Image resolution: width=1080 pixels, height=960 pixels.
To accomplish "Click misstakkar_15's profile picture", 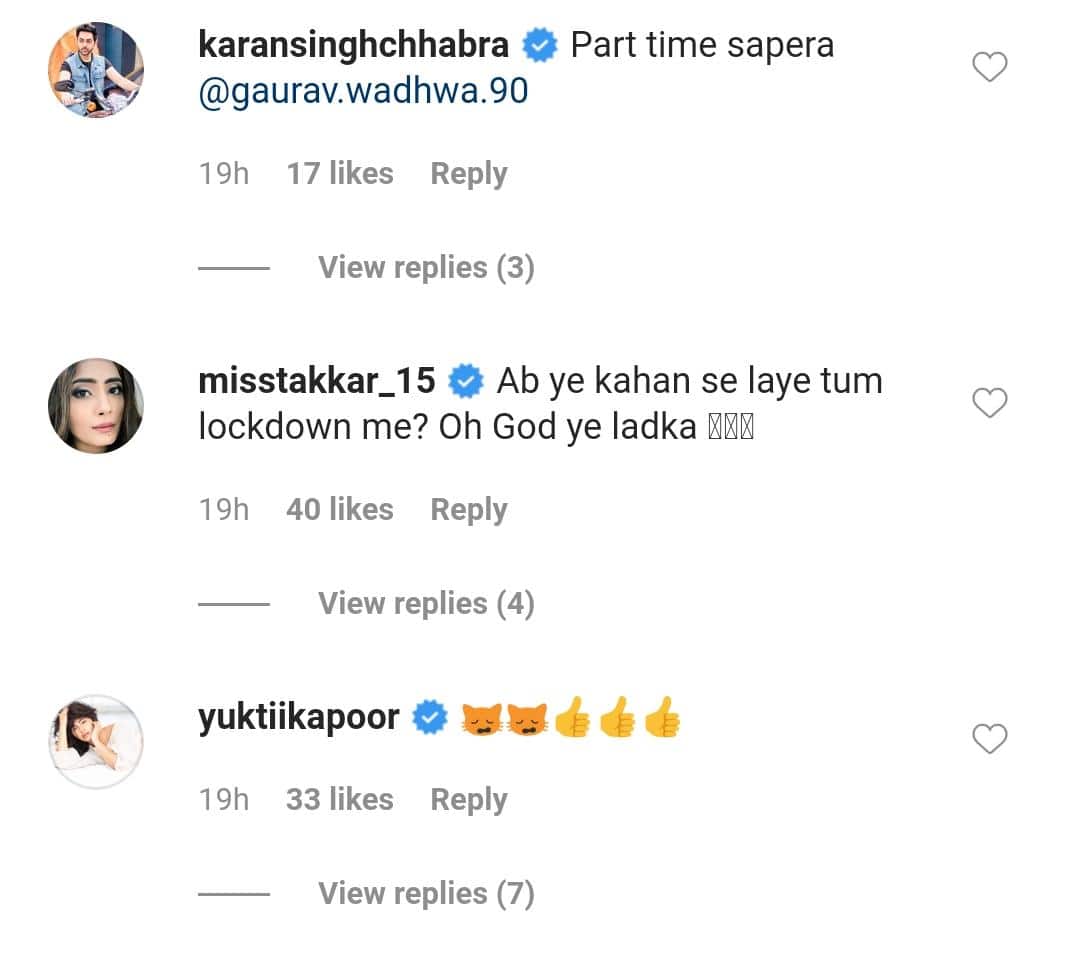I will point(95,406).
